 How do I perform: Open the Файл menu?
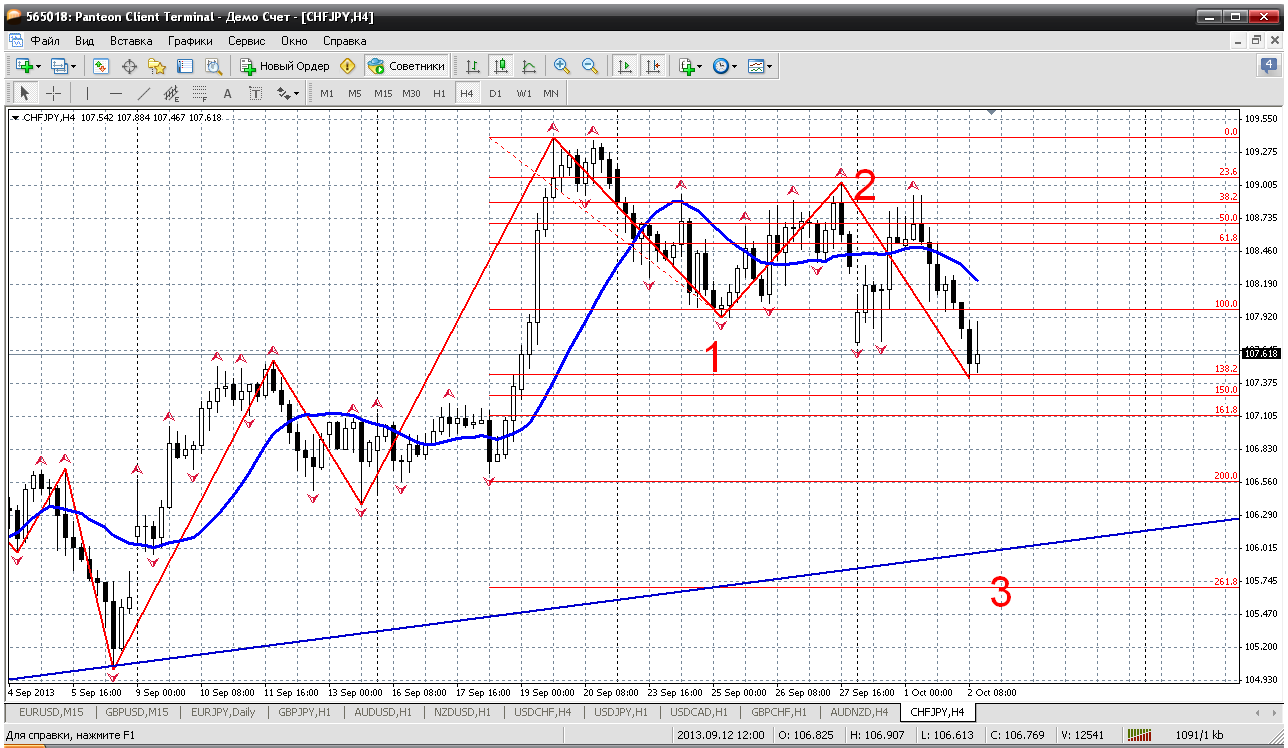click(45, 41)
